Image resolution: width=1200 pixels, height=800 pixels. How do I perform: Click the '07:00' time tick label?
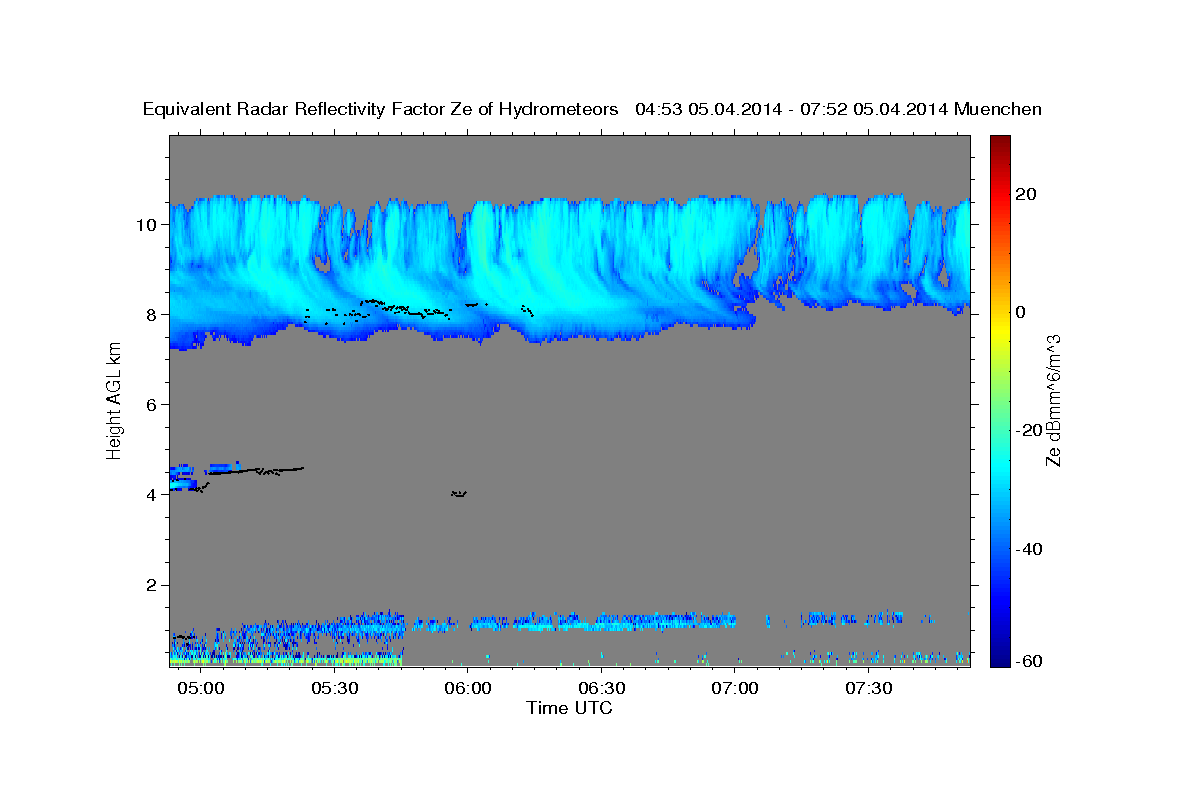(x=735, y=689)
